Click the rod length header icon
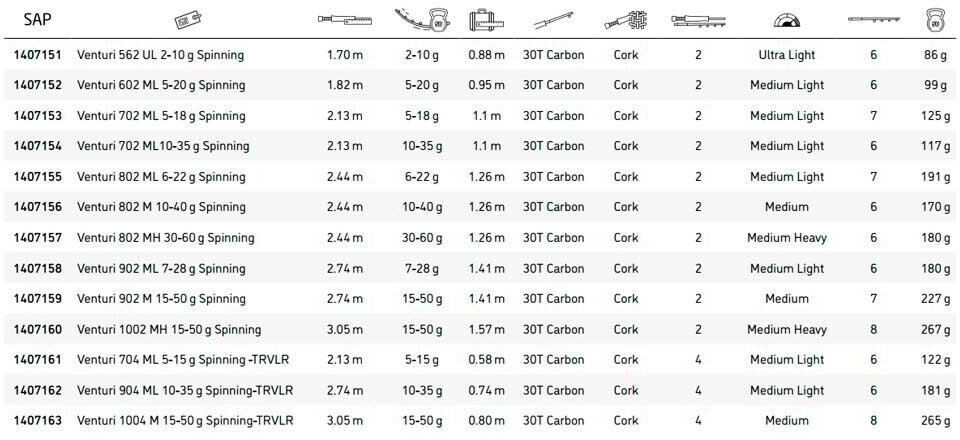 click(x=344, y=19)
